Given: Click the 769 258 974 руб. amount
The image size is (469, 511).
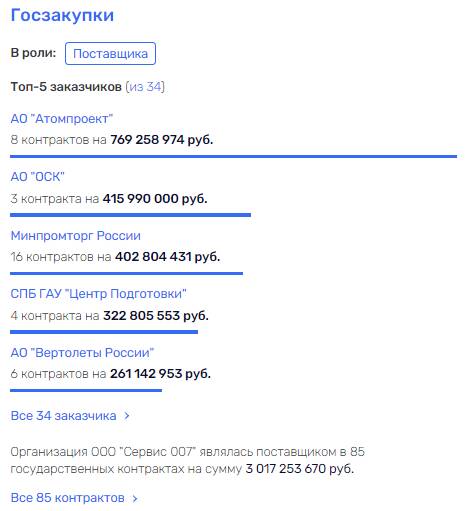Looking at the screenshot, I should 161,140.
